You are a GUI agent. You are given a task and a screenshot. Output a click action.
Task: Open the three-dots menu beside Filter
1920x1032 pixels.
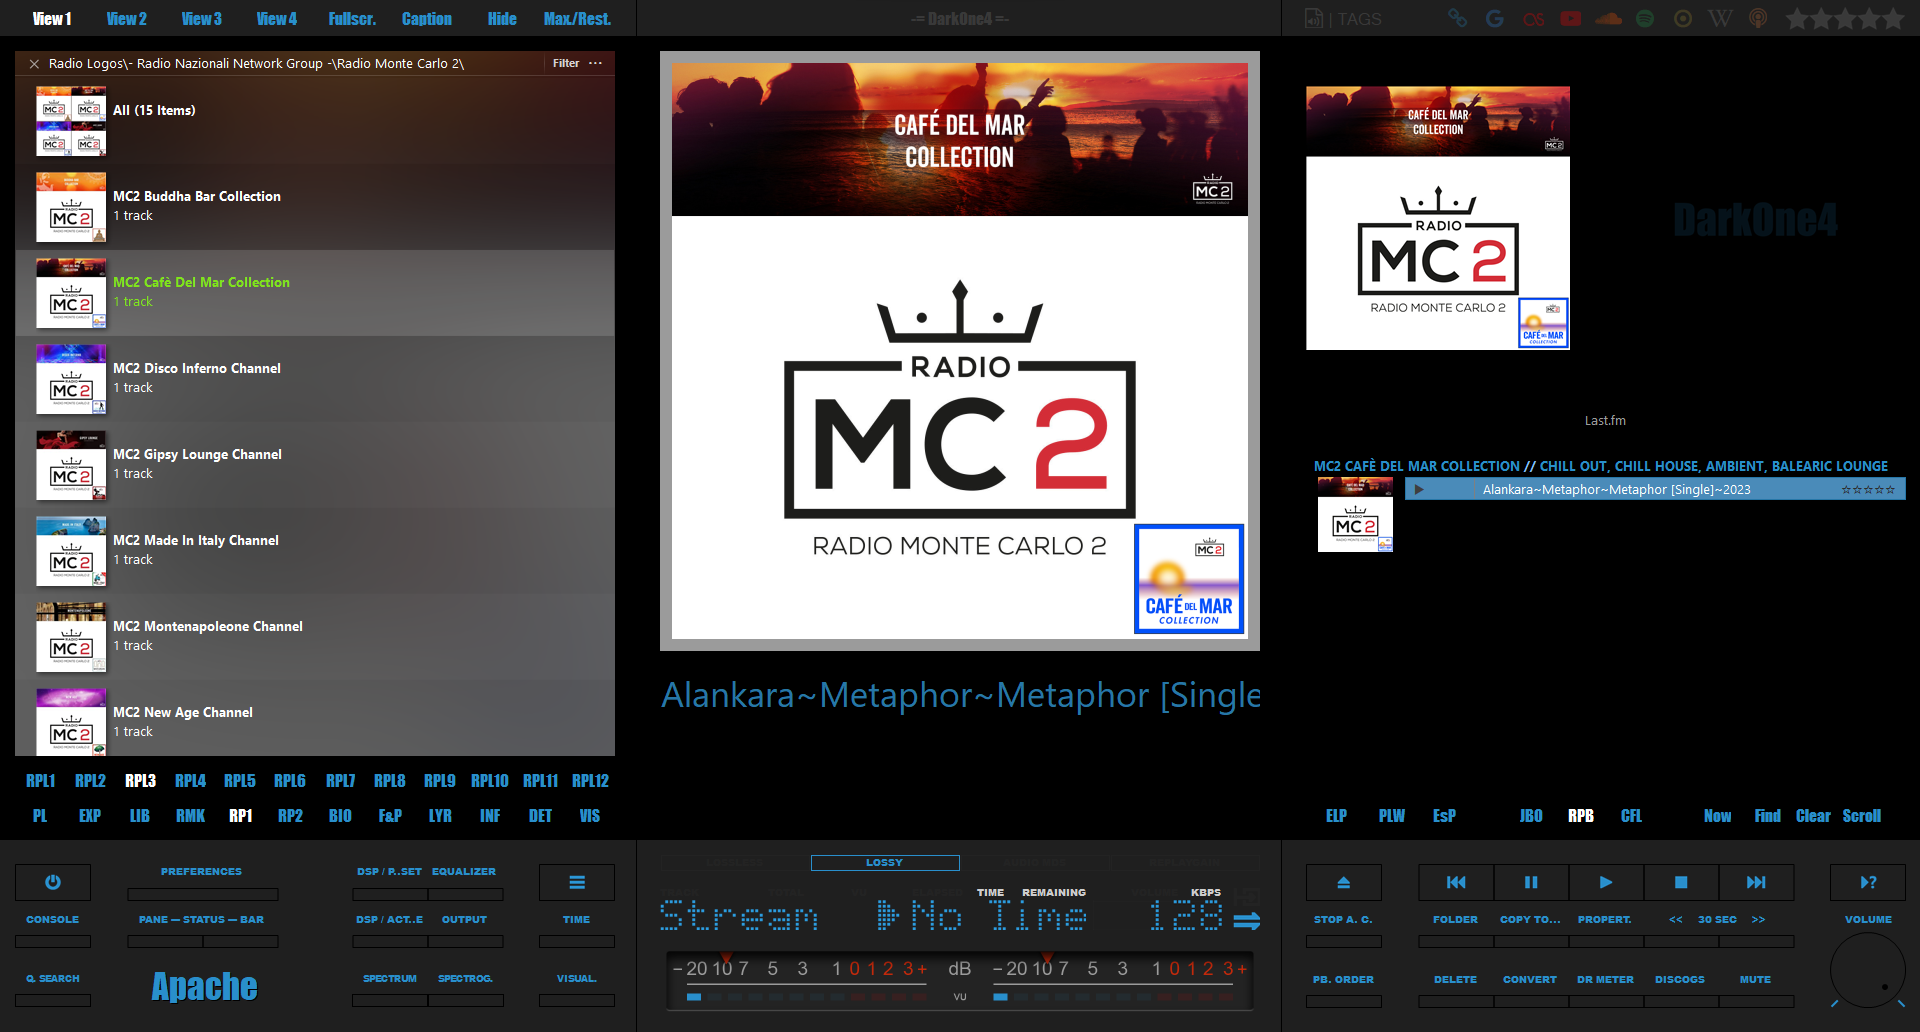click(x=596, y=63)
